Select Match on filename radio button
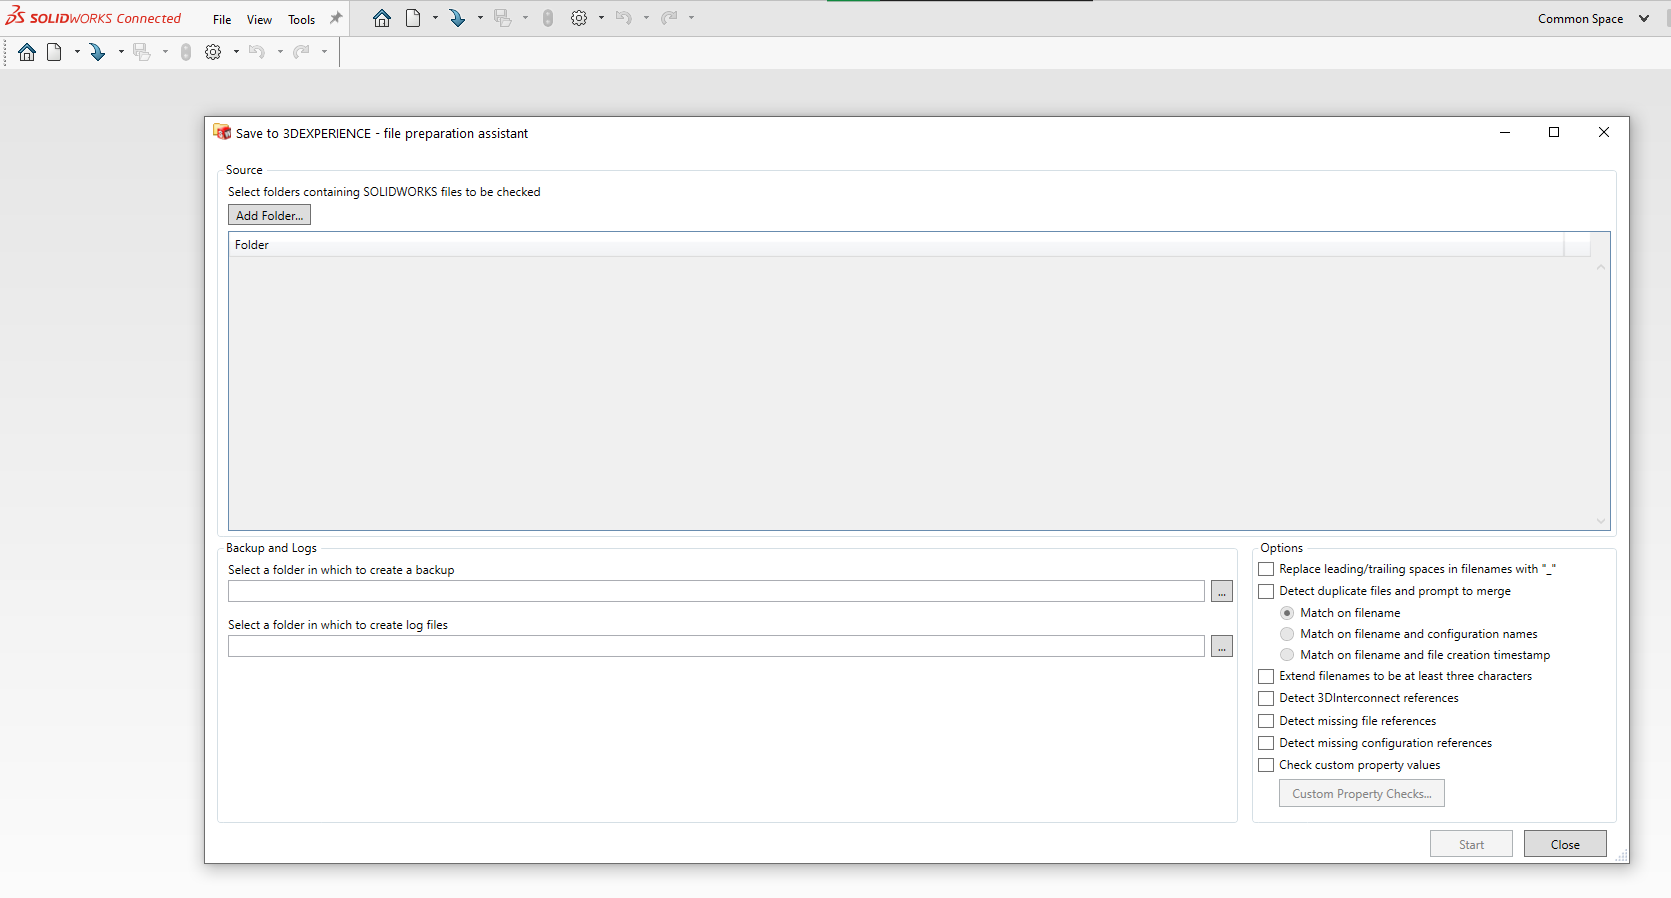The width and height of the screenshot is (1671, 898). pos(1287,613)
